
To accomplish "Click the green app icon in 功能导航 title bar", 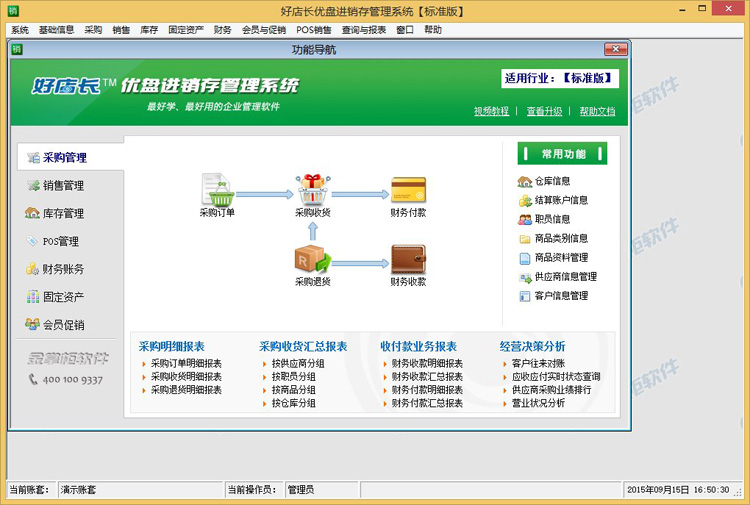I will (x=17, y=49).
